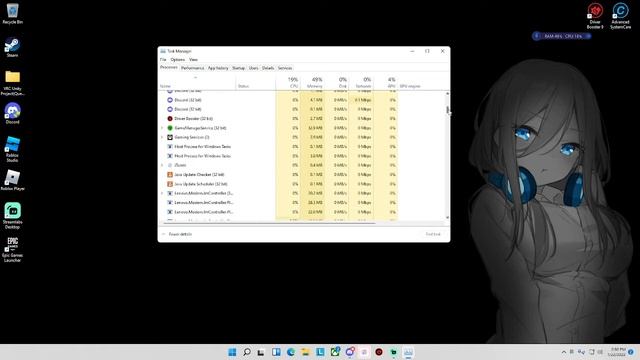Open the clock and date in the taskbar
Viewport: 640px width, 360px height.
(617, 352)
